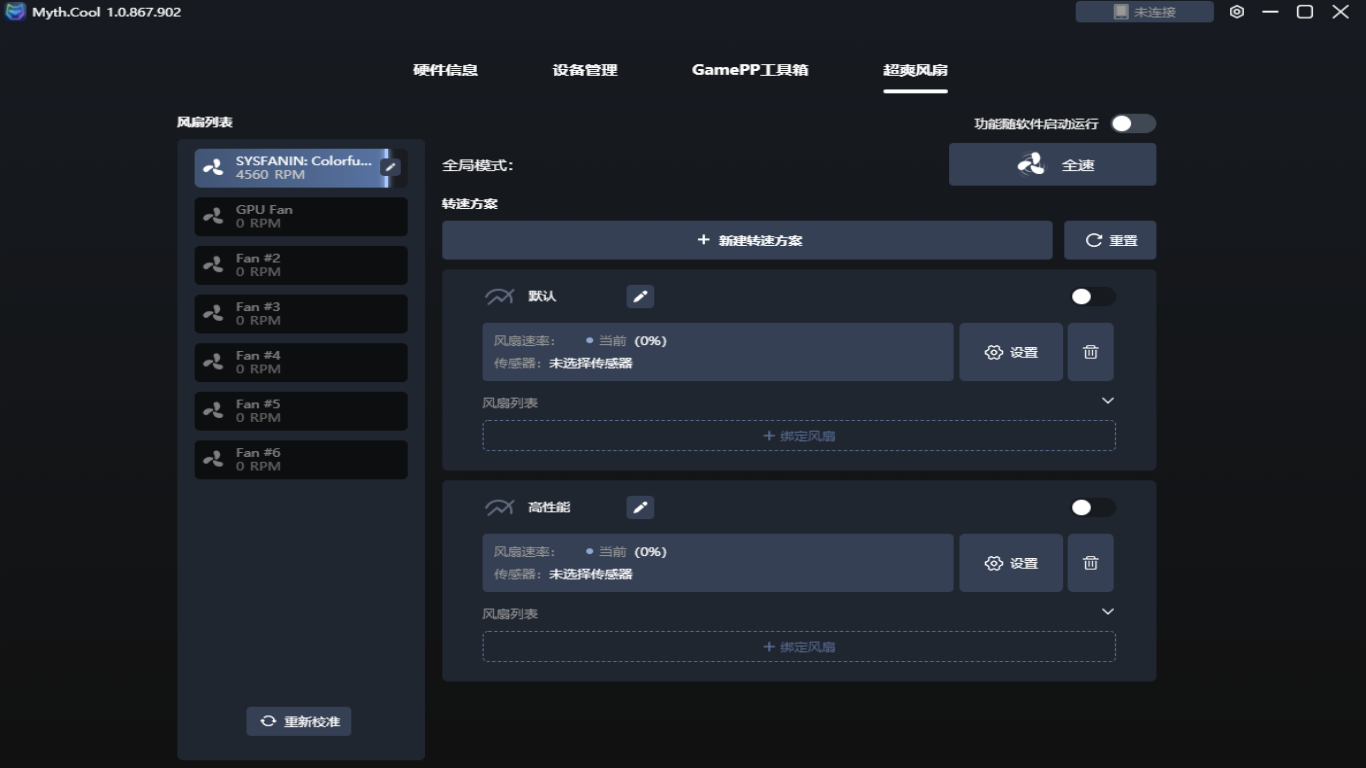The width and height of the screenshot is (1366, 768).
Task: Click the pencil icon to rename 高性能 plan
Action: [x=640, y=507]
